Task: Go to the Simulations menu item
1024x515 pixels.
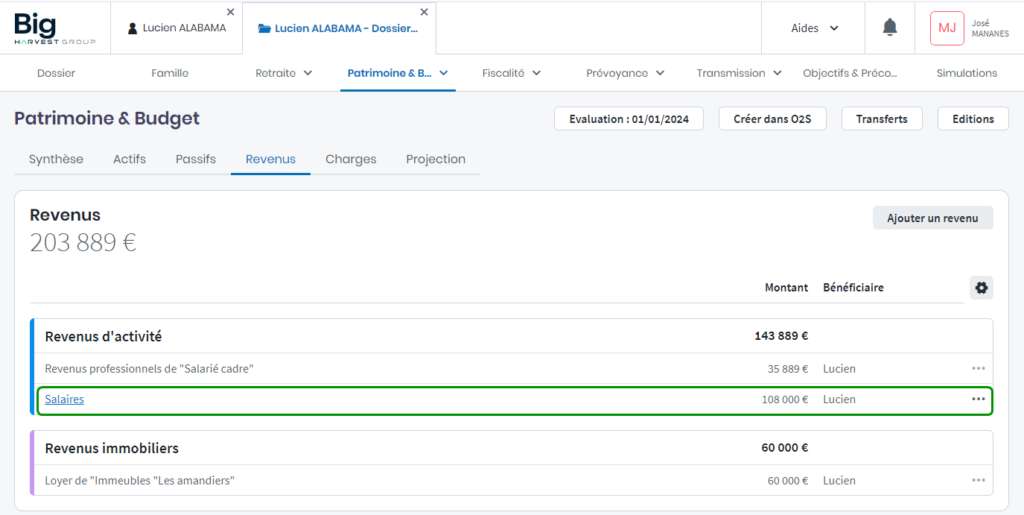Action: point(966,73)
